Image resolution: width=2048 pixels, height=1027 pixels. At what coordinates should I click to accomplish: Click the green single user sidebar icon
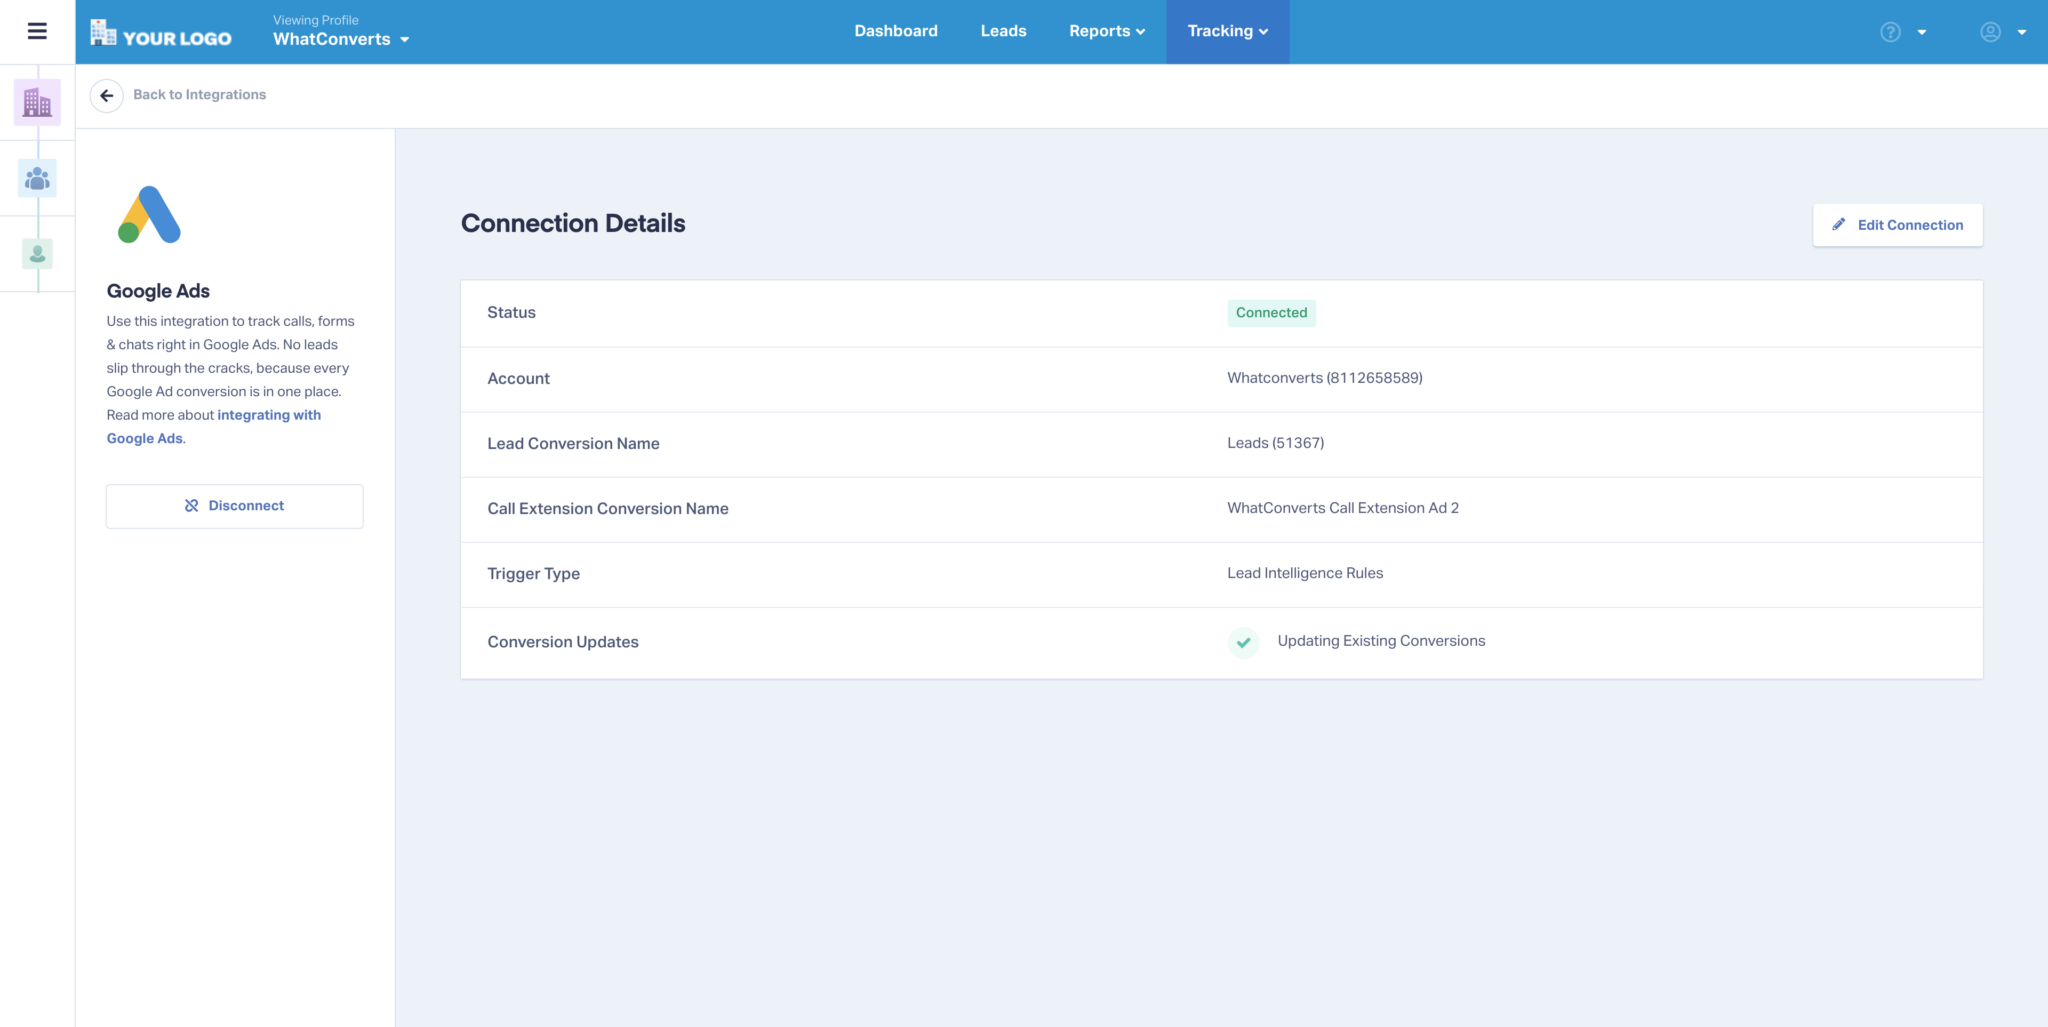37,254
